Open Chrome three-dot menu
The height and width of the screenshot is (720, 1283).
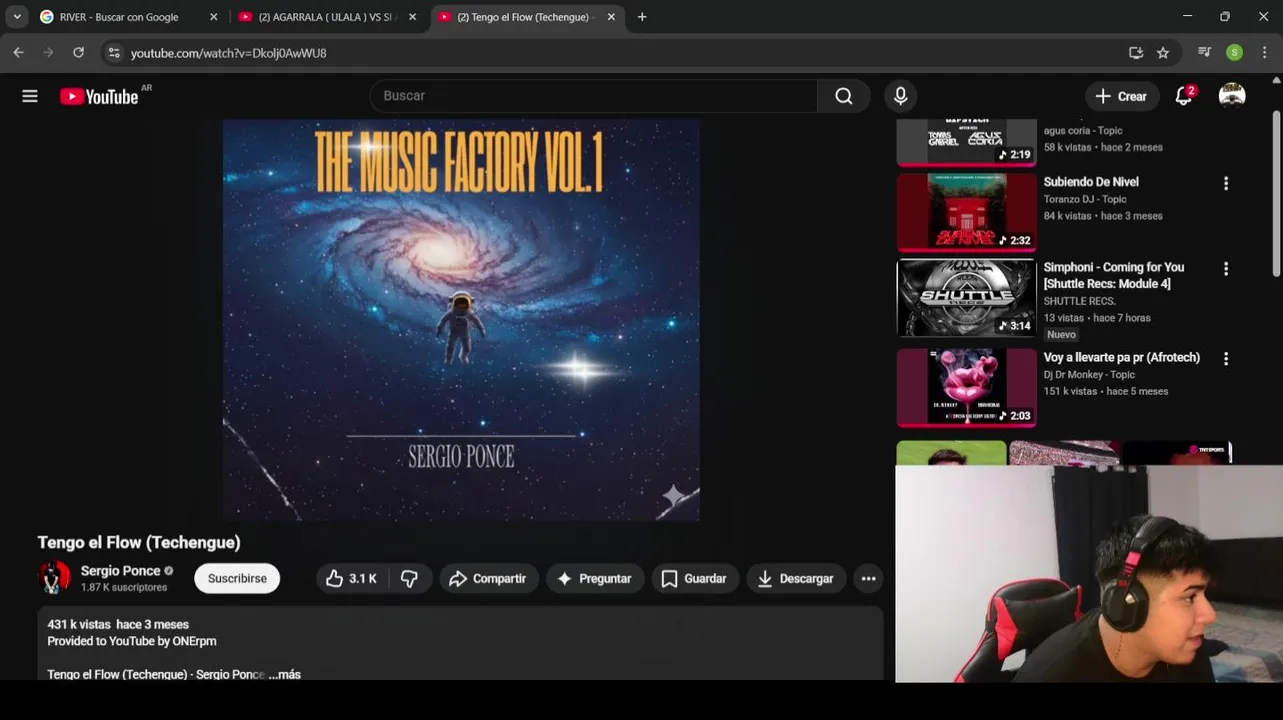[x=1265, y=53]
